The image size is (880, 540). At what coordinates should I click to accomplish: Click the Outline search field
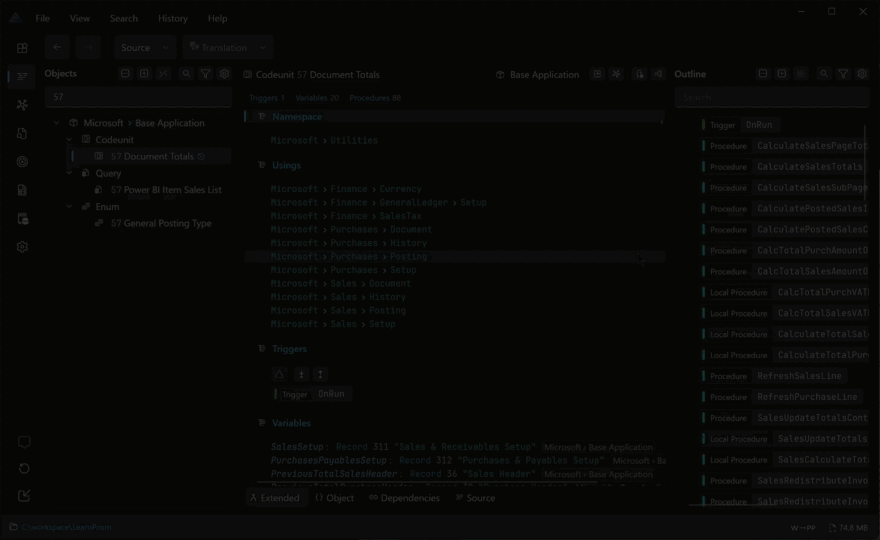[770, 97]
